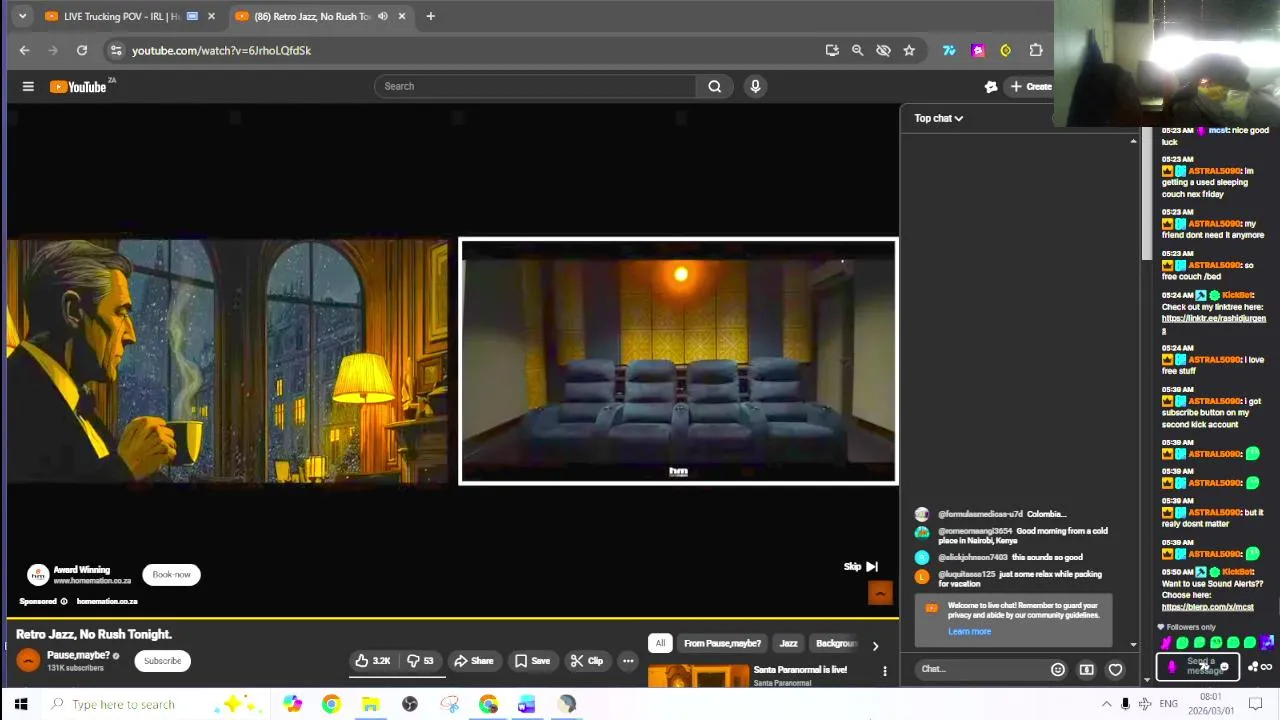
Task: Install app icon in address bar
Action: click(x=832, y=50)
